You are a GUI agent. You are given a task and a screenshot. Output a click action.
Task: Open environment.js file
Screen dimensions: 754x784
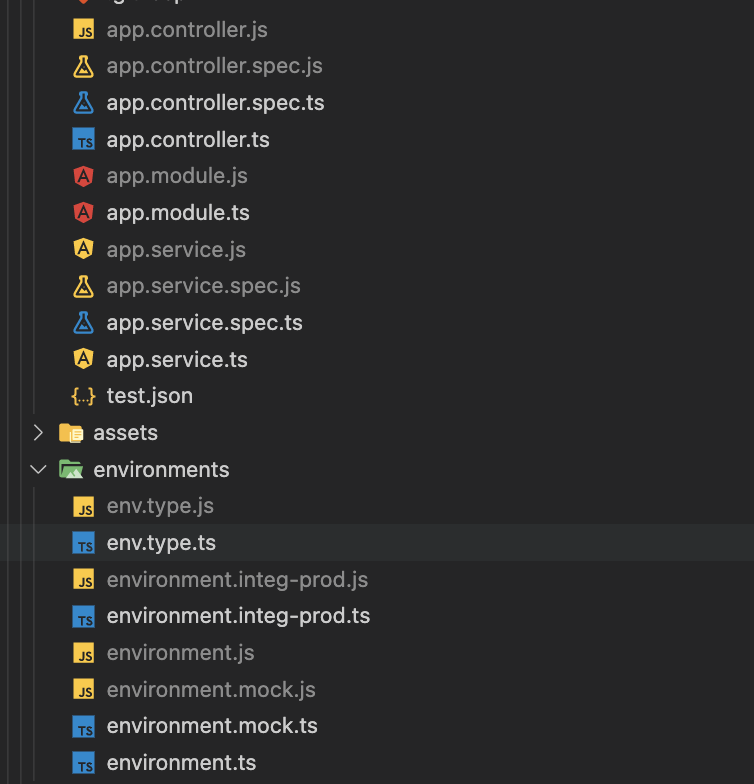point(180,653)
